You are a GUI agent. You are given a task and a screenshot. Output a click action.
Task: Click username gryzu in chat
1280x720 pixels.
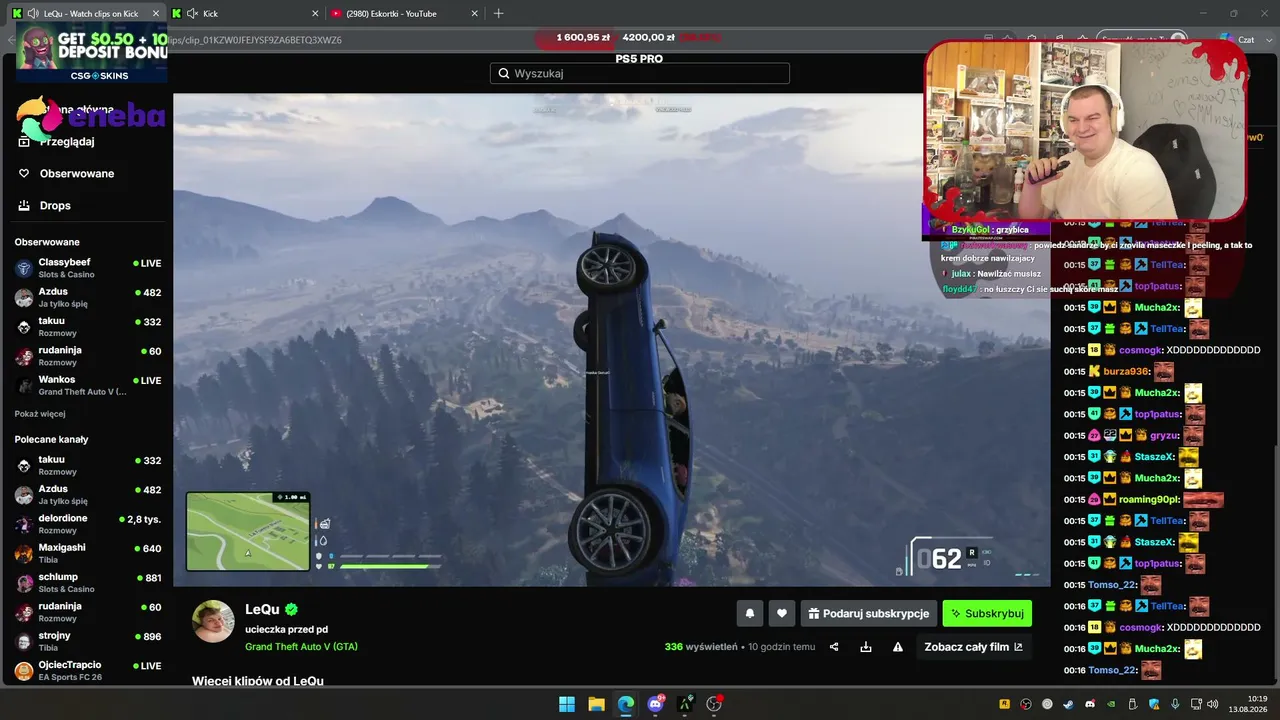tap(1164, 435)
